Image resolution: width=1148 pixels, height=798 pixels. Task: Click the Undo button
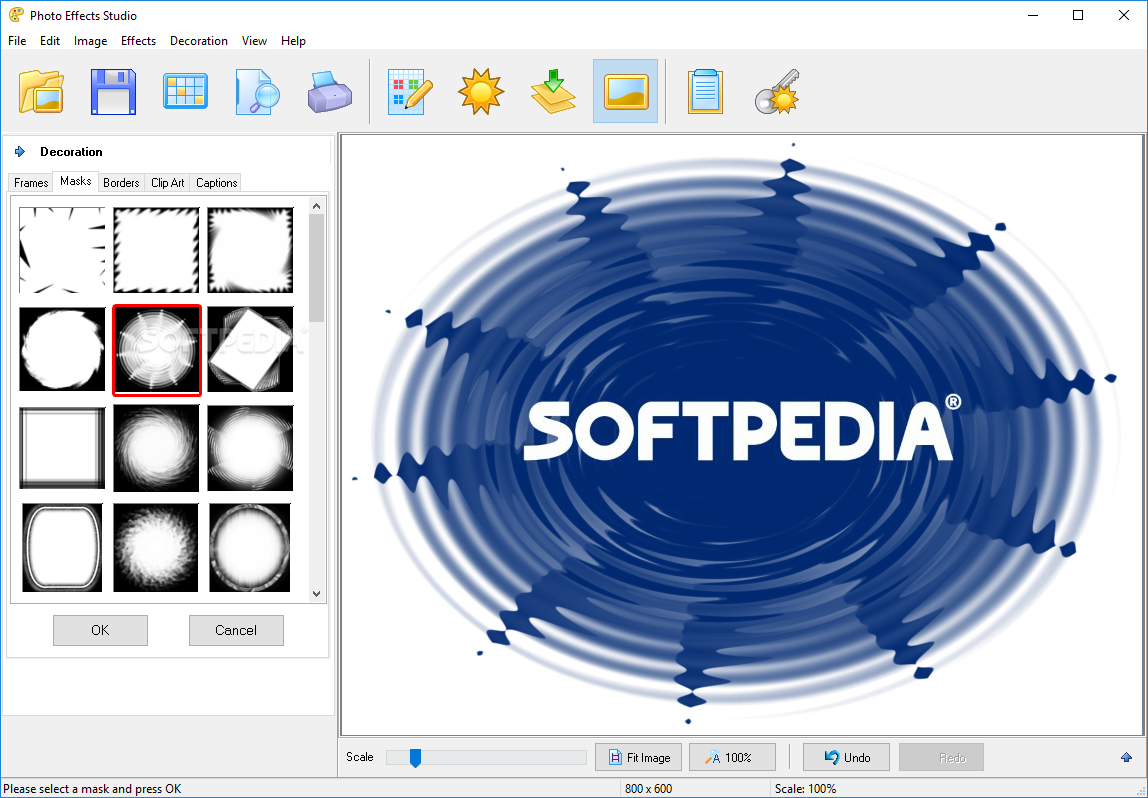(846, 757)
